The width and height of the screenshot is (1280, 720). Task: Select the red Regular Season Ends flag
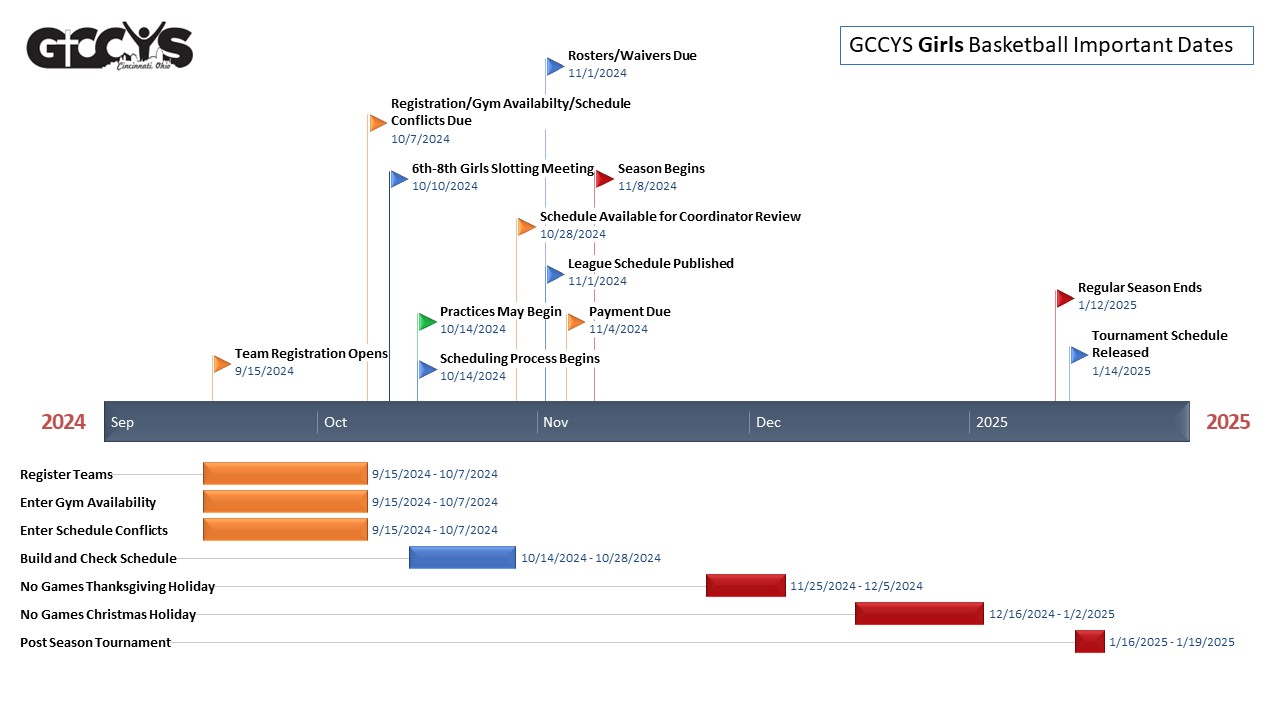click(1065, 298)
